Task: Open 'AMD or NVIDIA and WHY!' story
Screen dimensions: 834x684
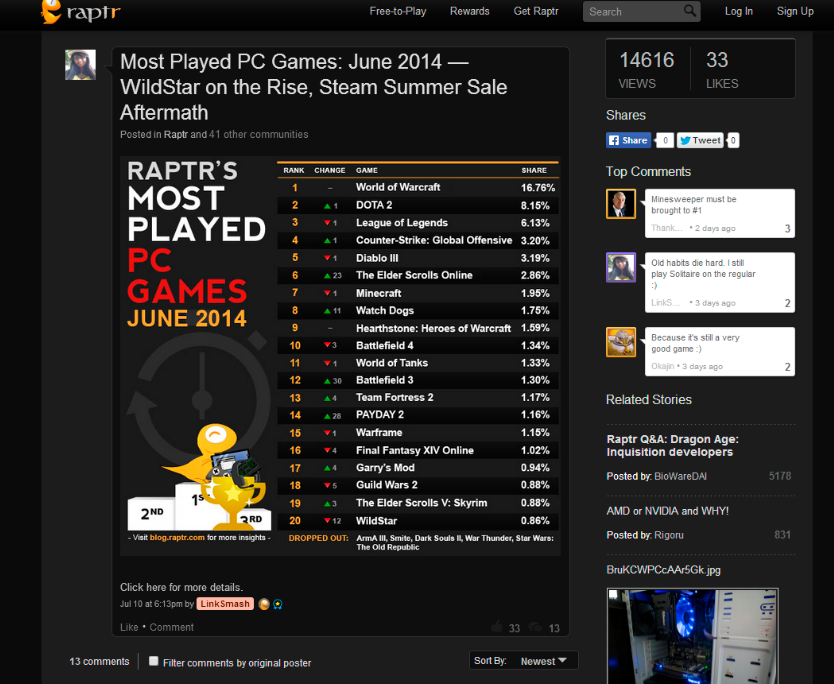Action: point(668,511)
